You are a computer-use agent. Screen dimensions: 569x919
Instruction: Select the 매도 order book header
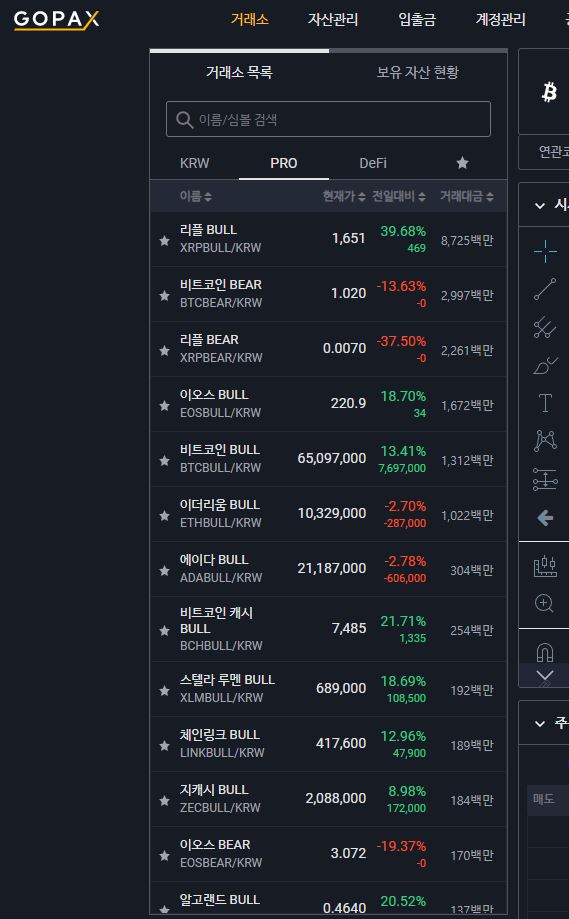click(x=544, y=798)
